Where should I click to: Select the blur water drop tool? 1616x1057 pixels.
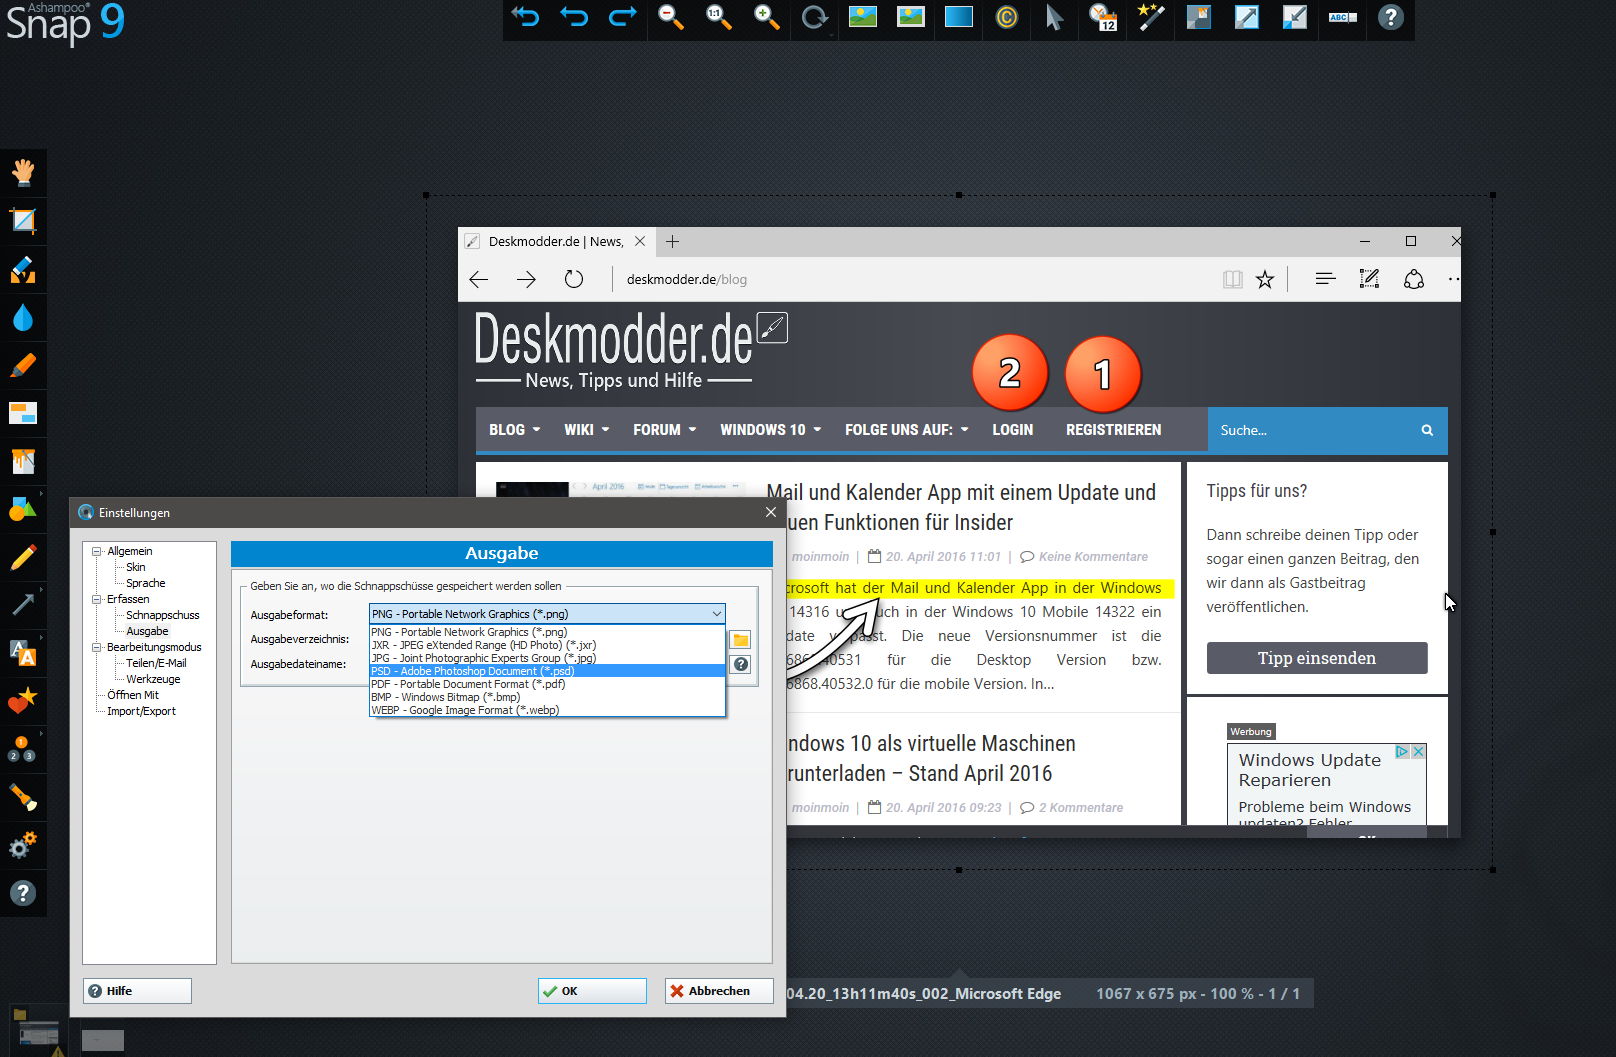[x=23, y=317]
